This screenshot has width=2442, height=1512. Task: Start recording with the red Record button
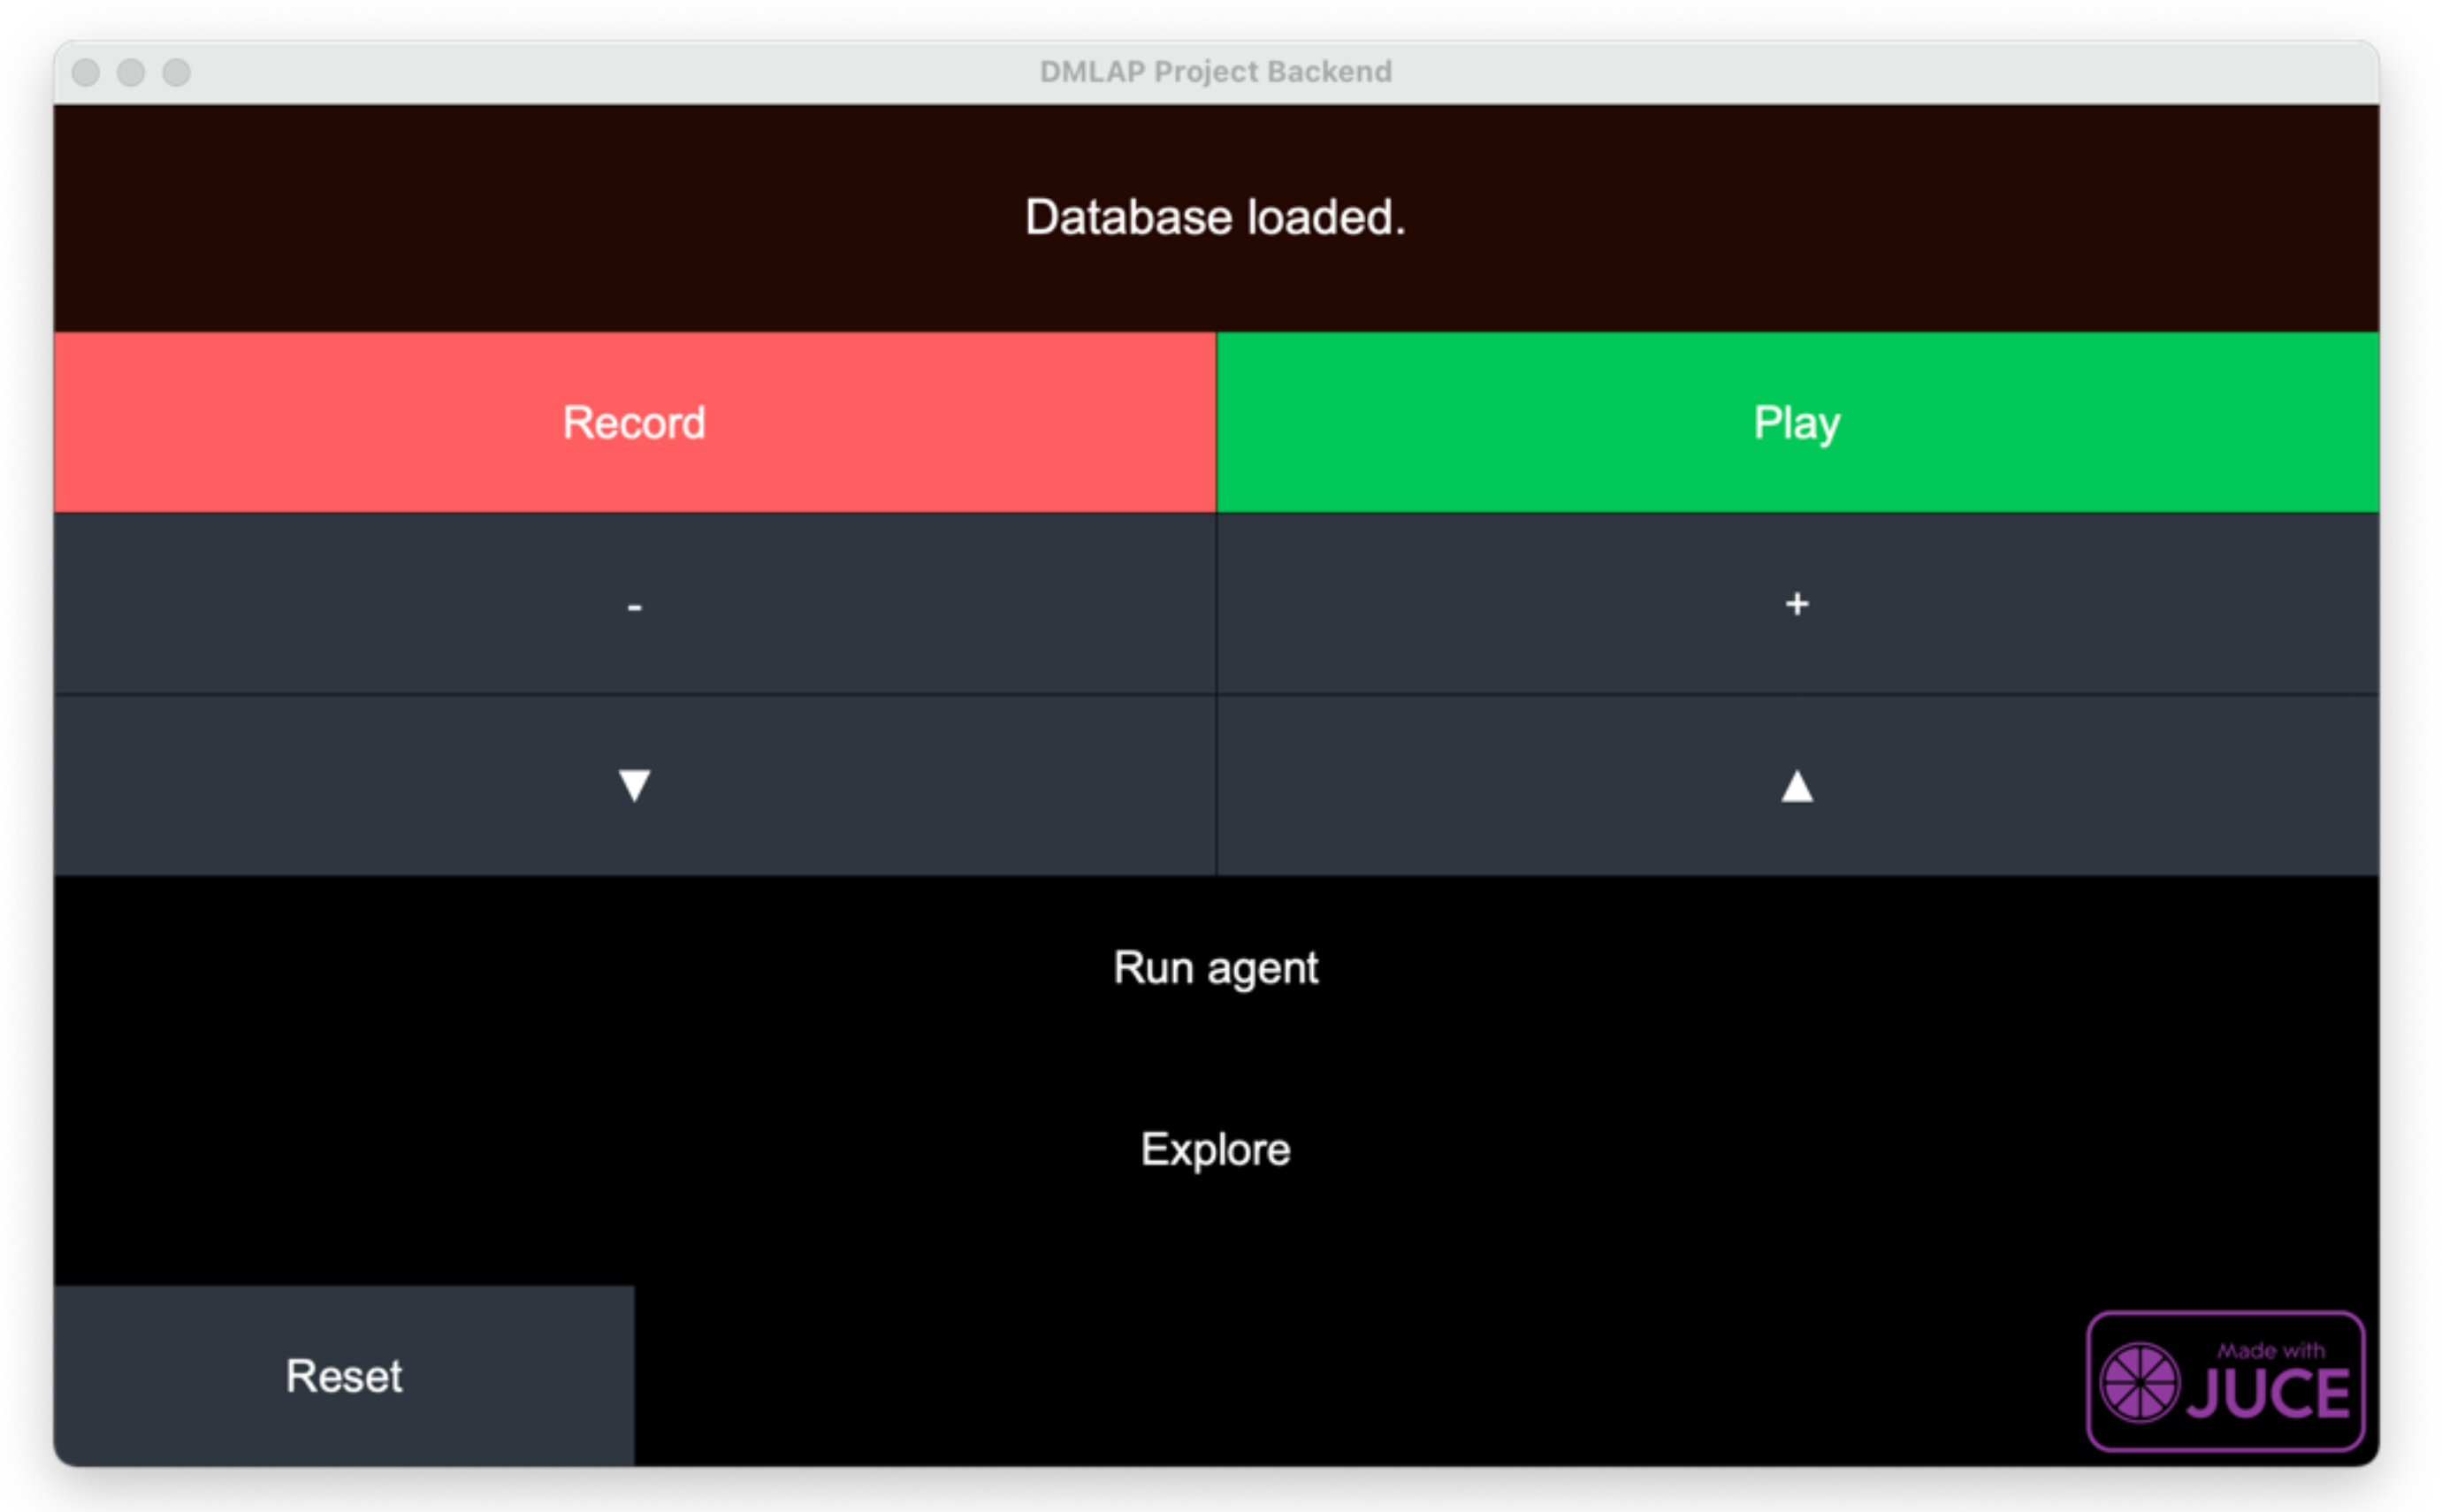coord(634,422)
